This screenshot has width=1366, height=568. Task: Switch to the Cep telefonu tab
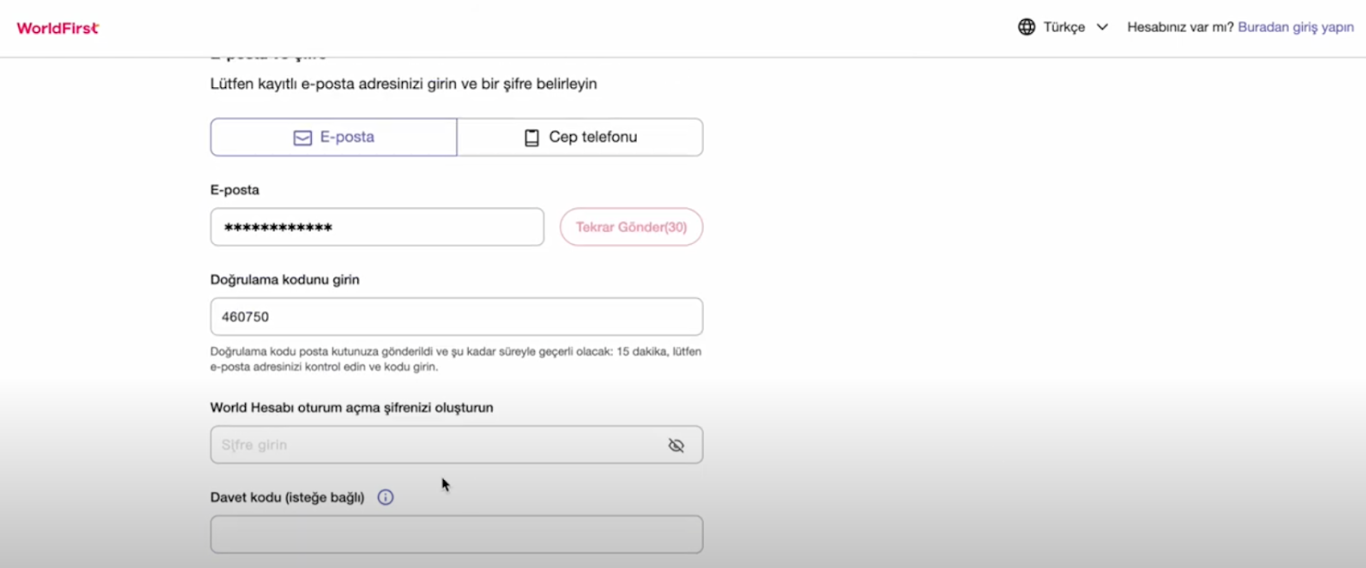pyautogui.click(x=580, y=137)
